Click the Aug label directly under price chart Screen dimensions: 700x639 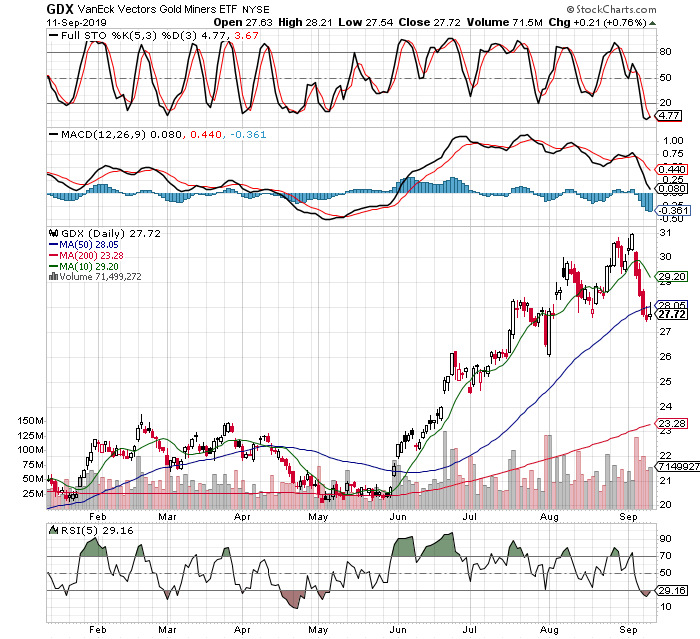click(x=549, y=517)
